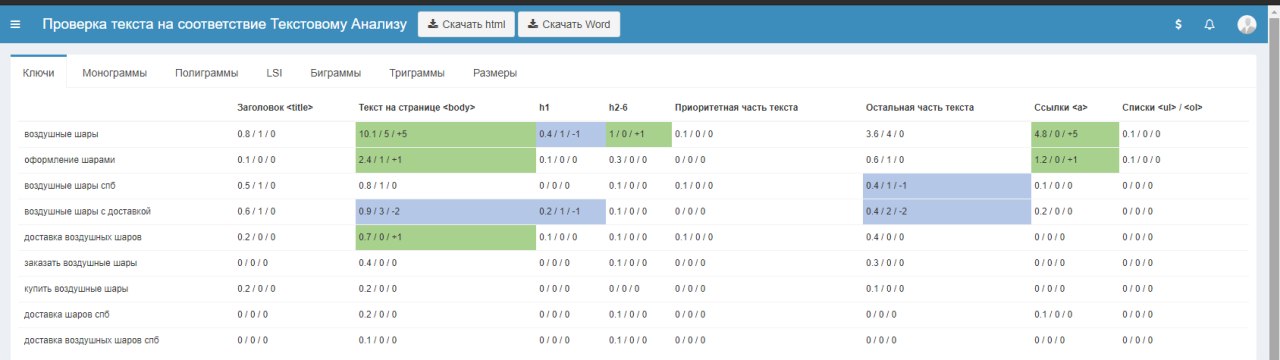Click the Списки <ul> / <ol> header
Viewport: 1280px width, 360px height.
(x=1162, y=107)
